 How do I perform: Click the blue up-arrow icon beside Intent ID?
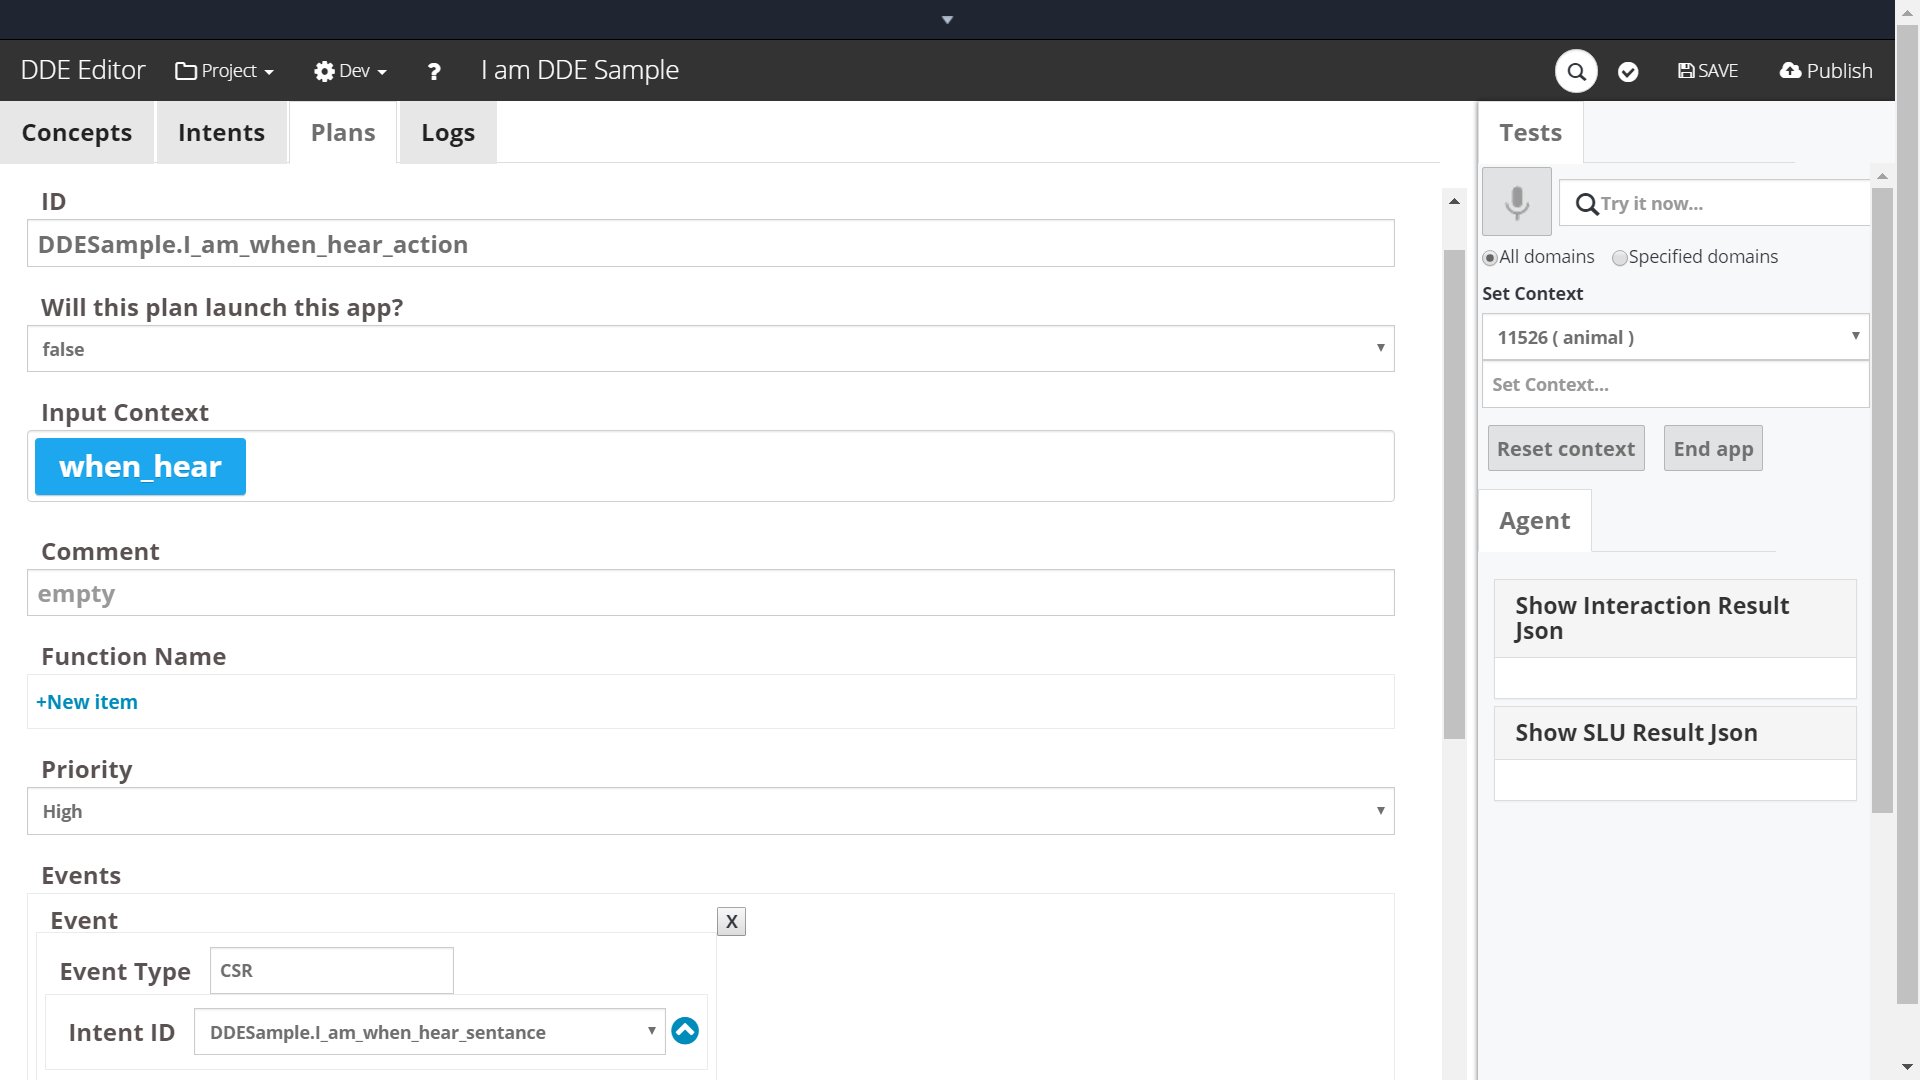click(685, 1031)
